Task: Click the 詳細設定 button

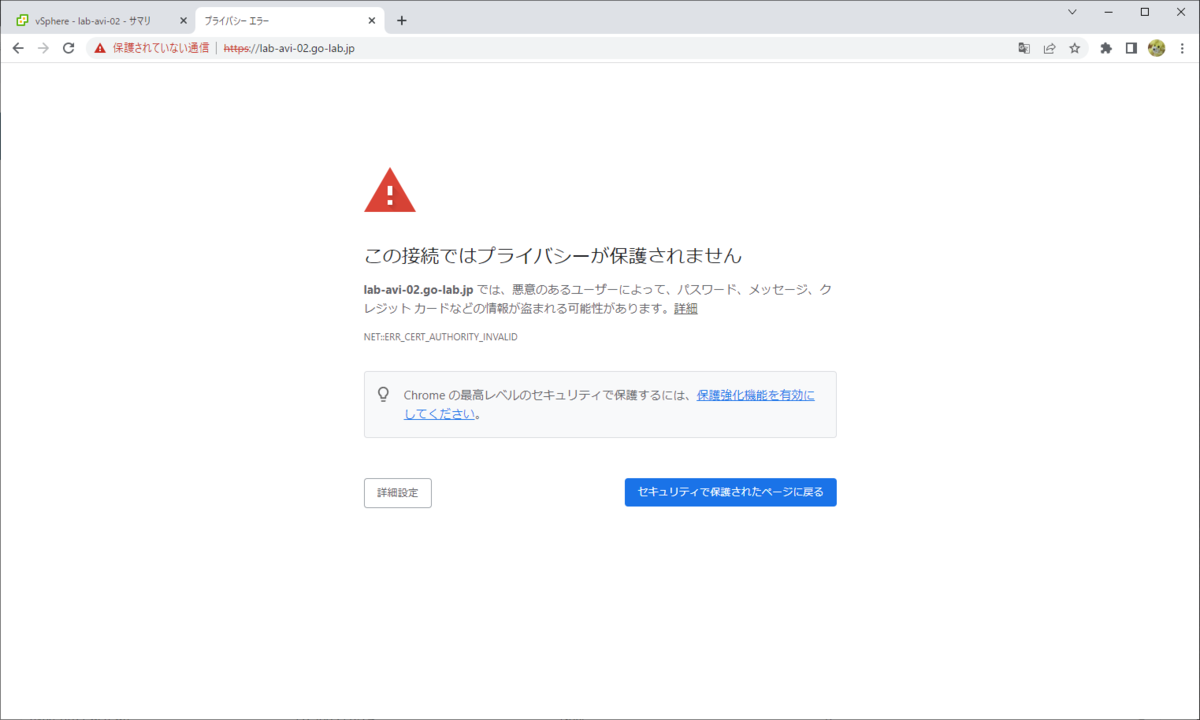Action: tap(397, 493)
